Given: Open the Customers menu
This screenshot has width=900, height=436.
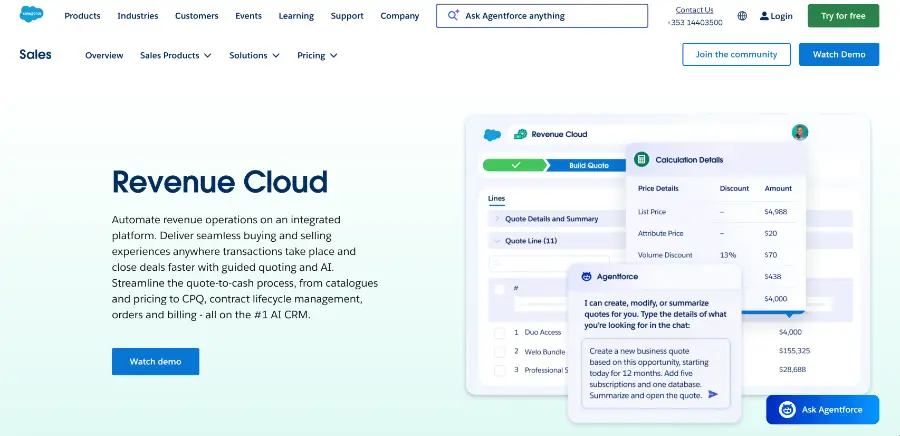Looking at the screenshot, I should click(x=197, y=16).
